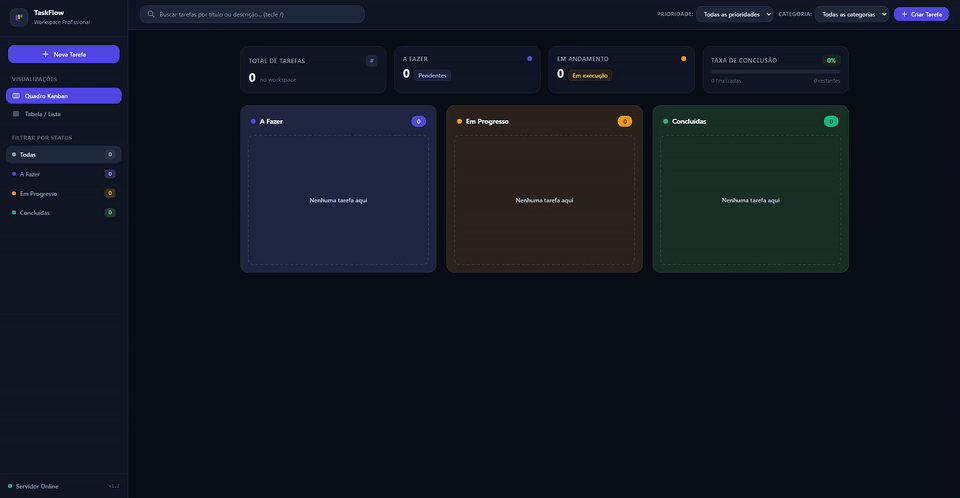Focus the task search field
Screen dimensions: 960x498
pos(252,14)
